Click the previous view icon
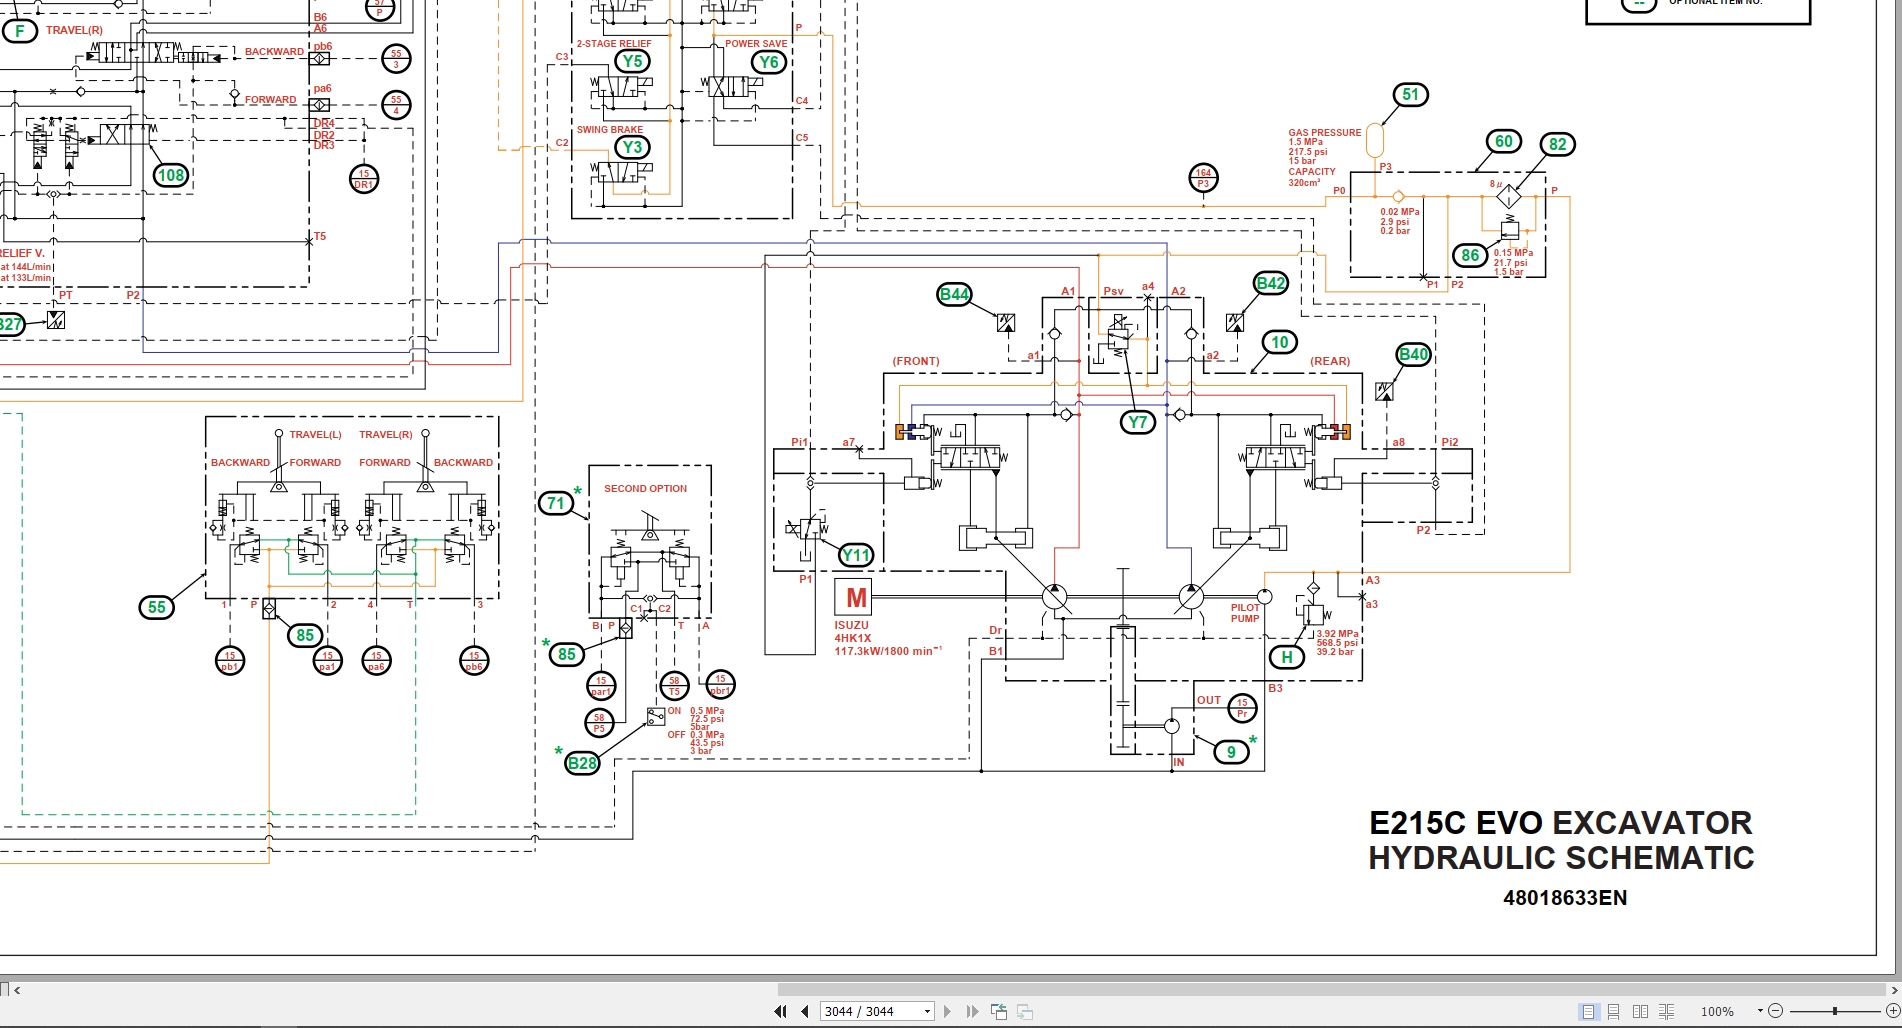This screenshot has height=1028, width=1902. 998,1011
